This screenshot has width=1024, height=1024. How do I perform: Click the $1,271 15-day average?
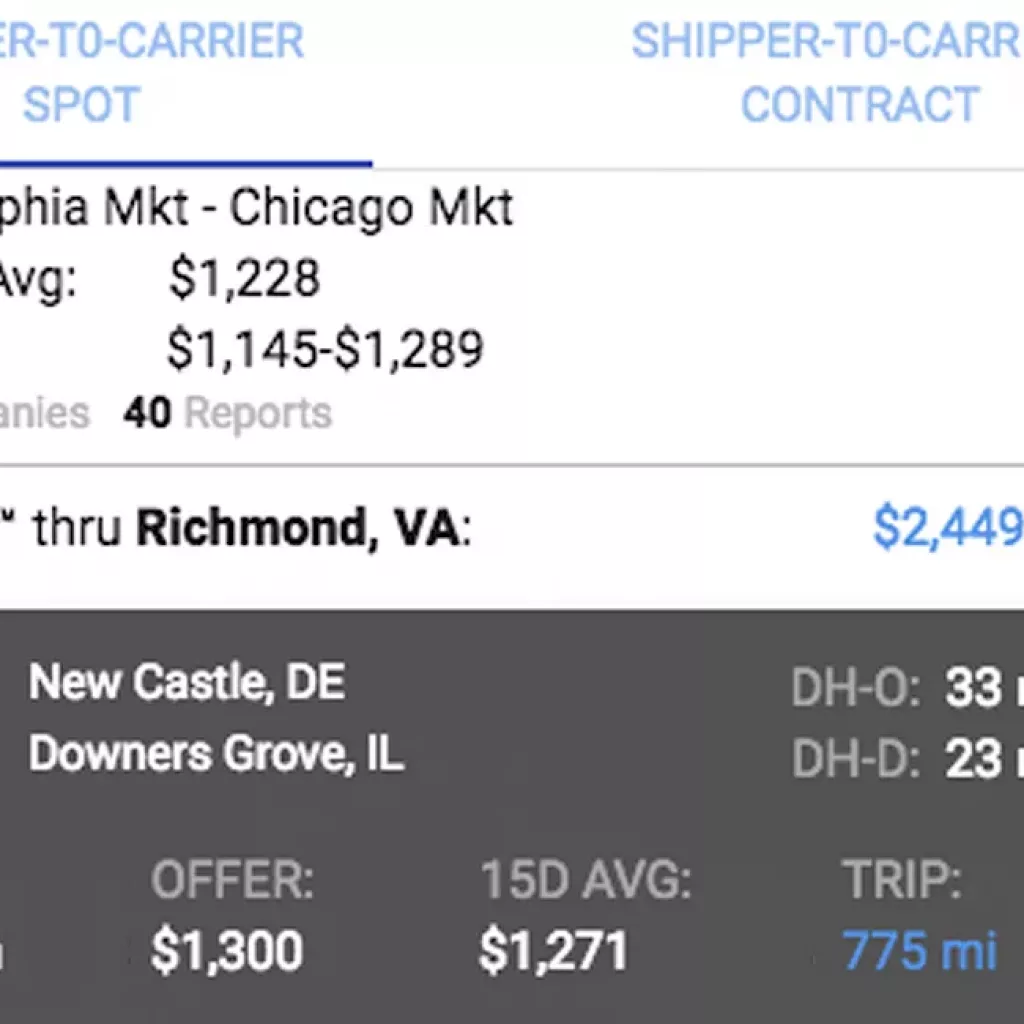pyautogui.click(x=553, y=951)
